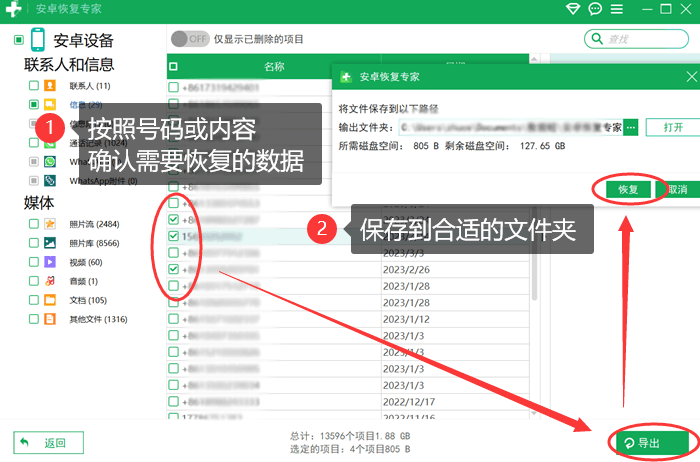Check the row checkbox dated 2023/2/26
The height and width of the screenshot is (462, 700).
coord(174,269)
